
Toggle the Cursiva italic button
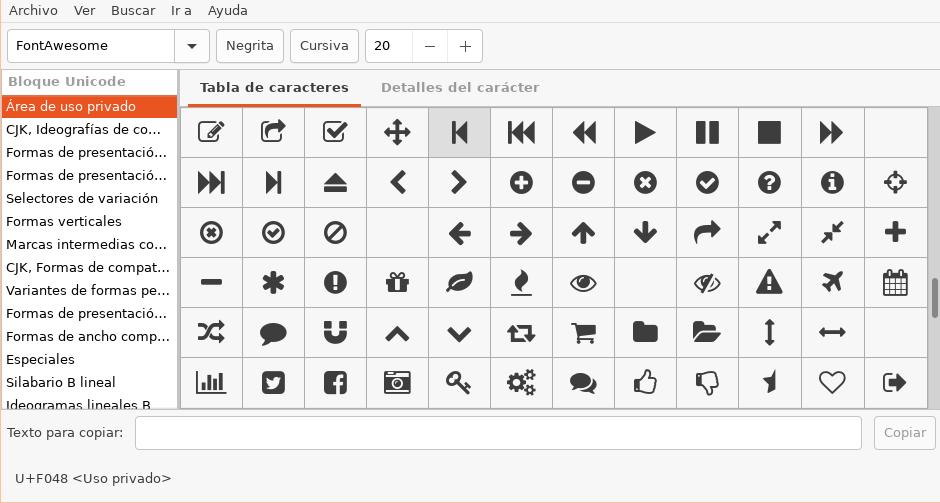click(x=324, y=46)
